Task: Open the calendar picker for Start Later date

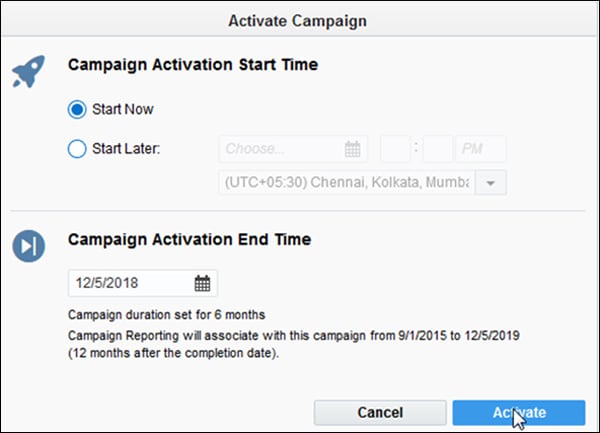Action: (x=352, y=149)
